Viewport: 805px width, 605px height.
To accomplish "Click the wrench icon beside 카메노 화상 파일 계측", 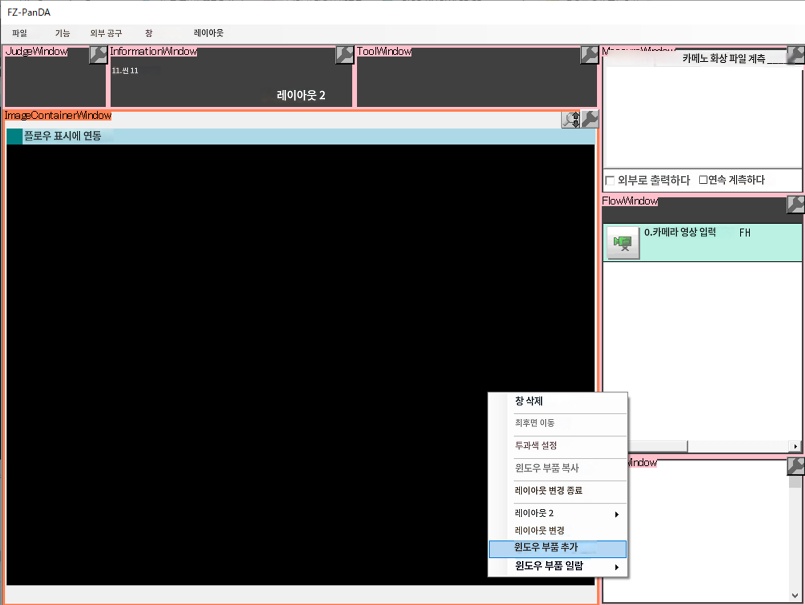I will (796, 54).
